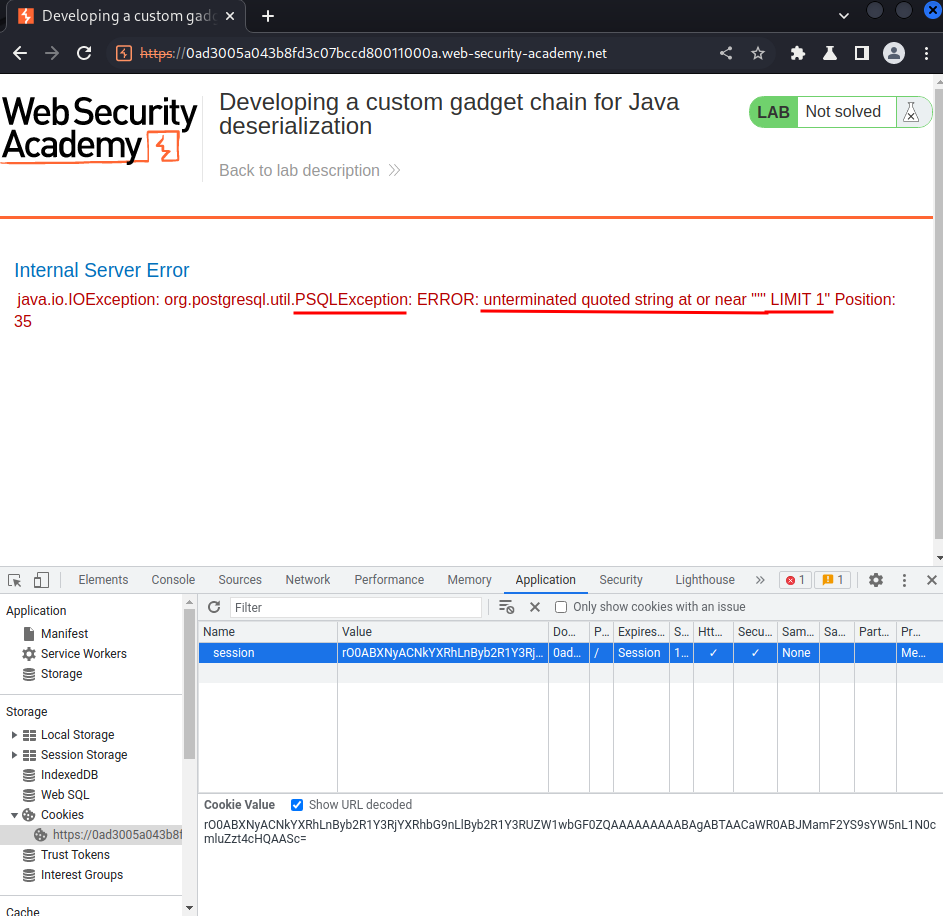Share this page via share icon
The width and height of the screenshot is (943, 916).
(726, 54)
